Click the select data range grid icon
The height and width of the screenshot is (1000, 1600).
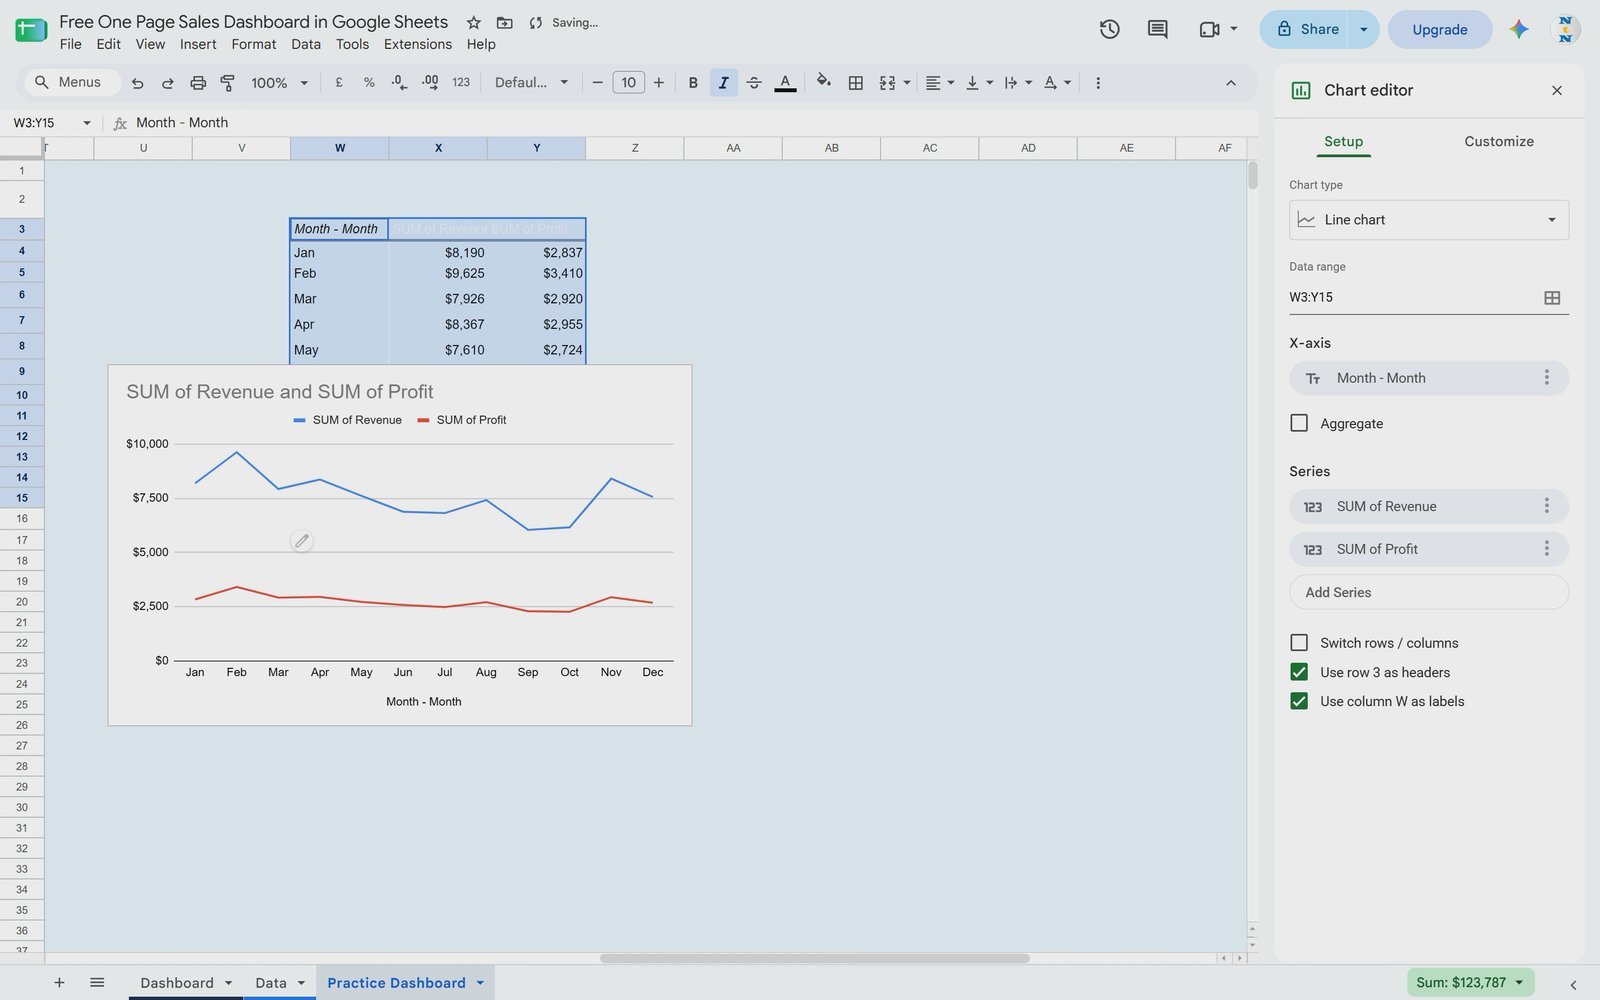1552,297
